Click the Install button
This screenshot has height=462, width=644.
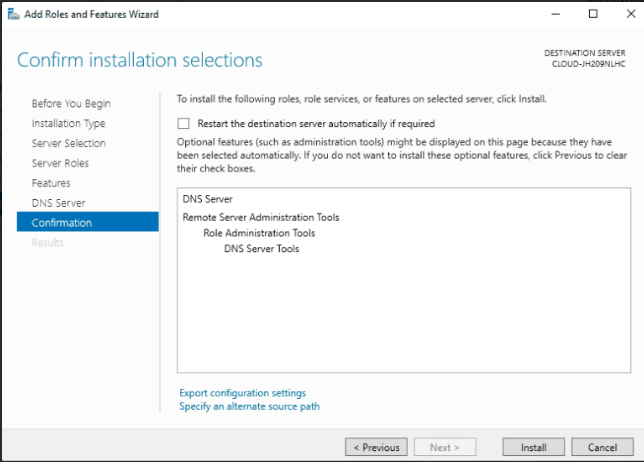(533, 447)
